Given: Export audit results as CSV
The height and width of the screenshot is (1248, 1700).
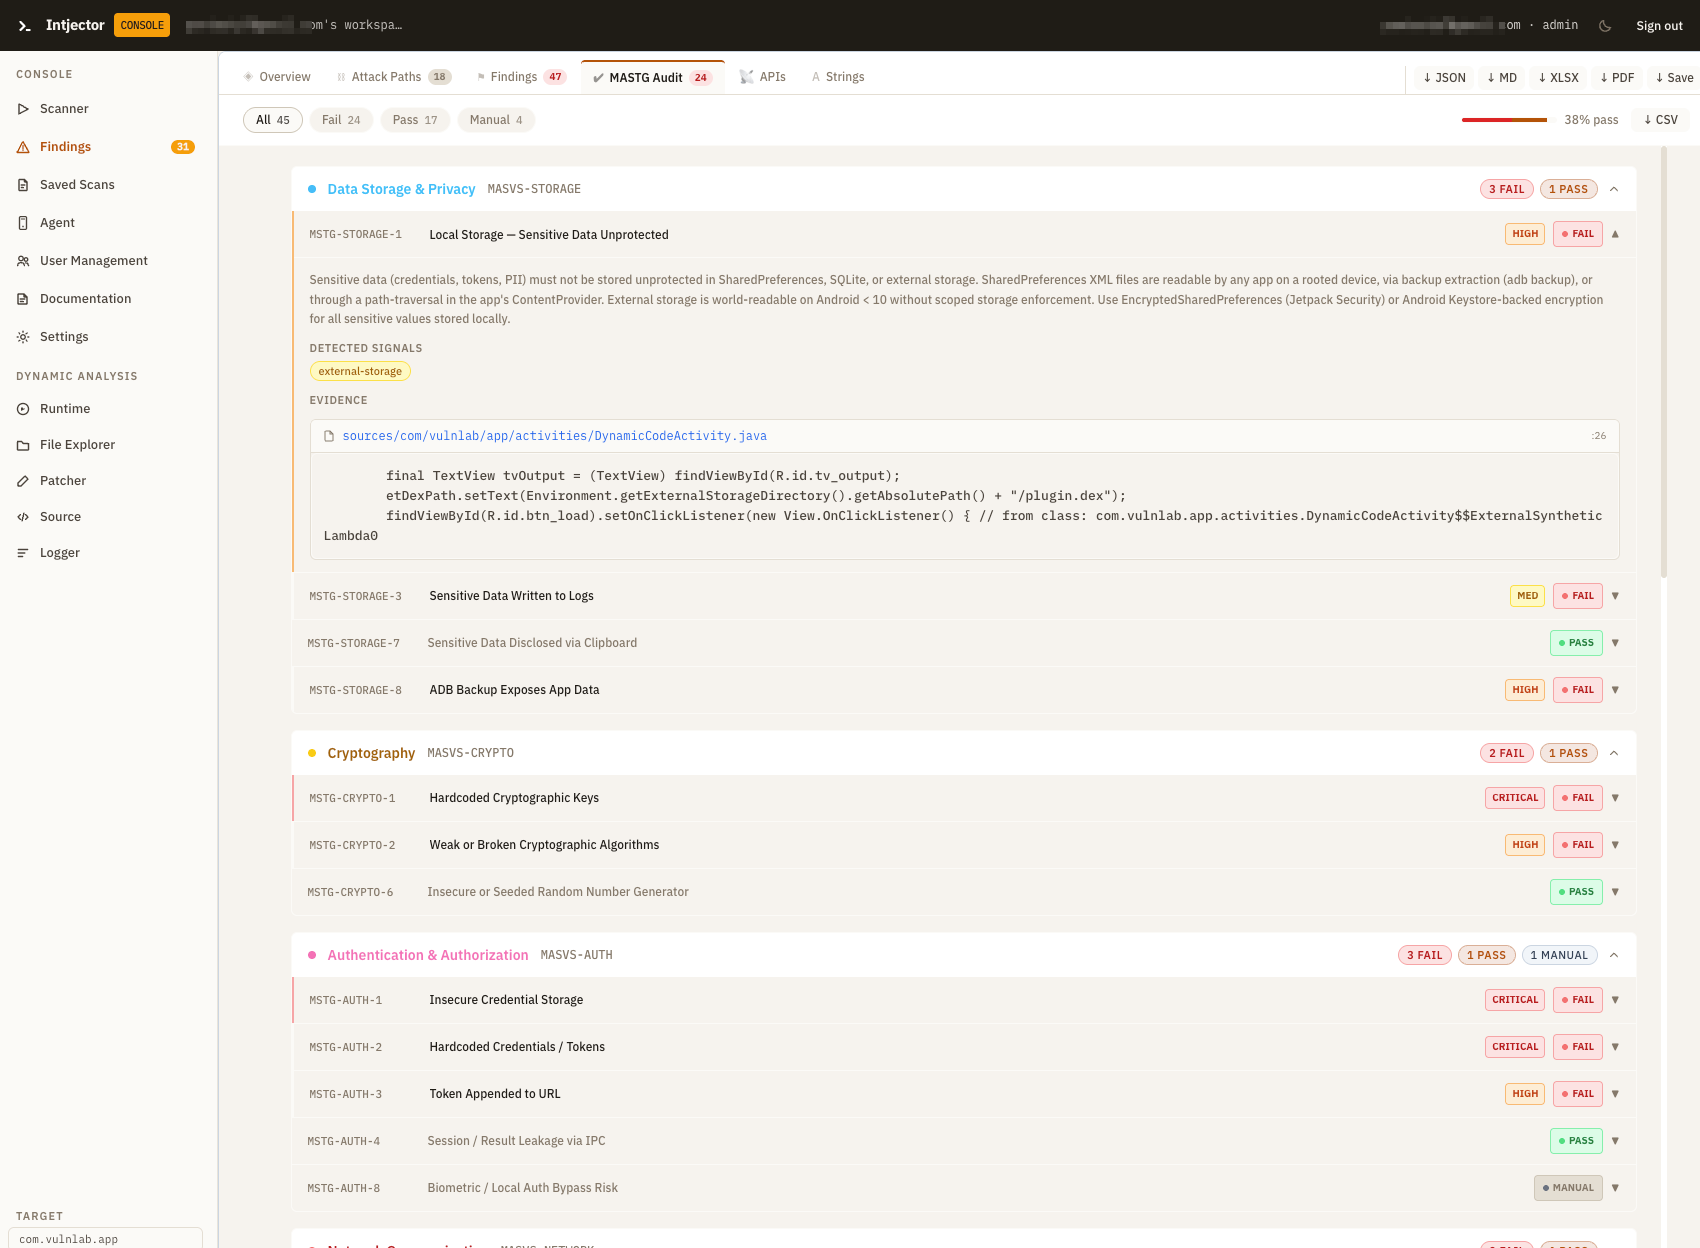Looking at the screenshot, I should (x=1661, y=120).
